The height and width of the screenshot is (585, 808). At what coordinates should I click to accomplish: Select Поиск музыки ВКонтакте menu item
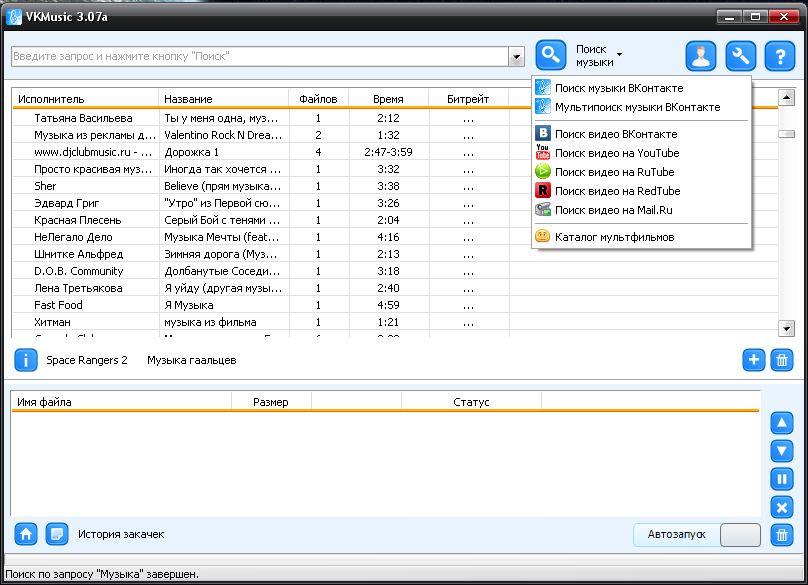(642, 88)
